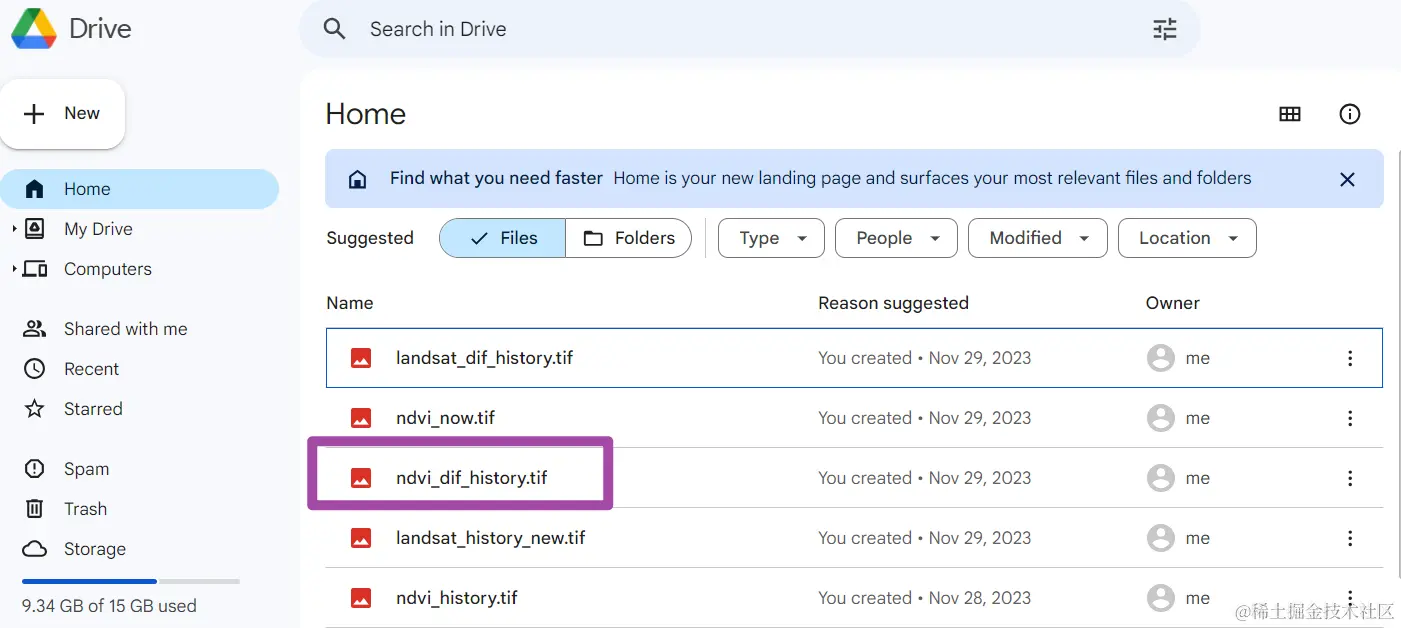Select the Folders suggested toggle

tap(629, 238)
